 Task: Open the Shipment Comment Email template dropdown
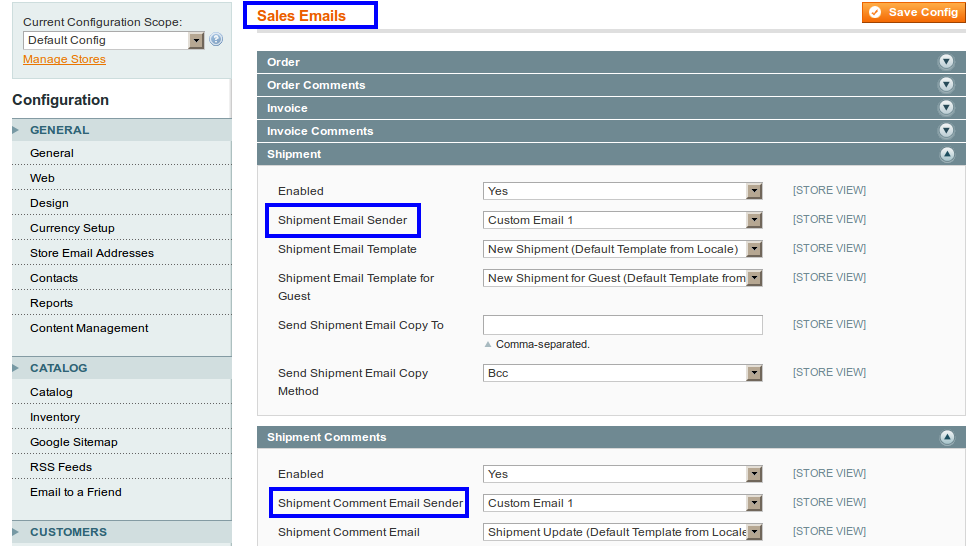[x=622, y=532]
